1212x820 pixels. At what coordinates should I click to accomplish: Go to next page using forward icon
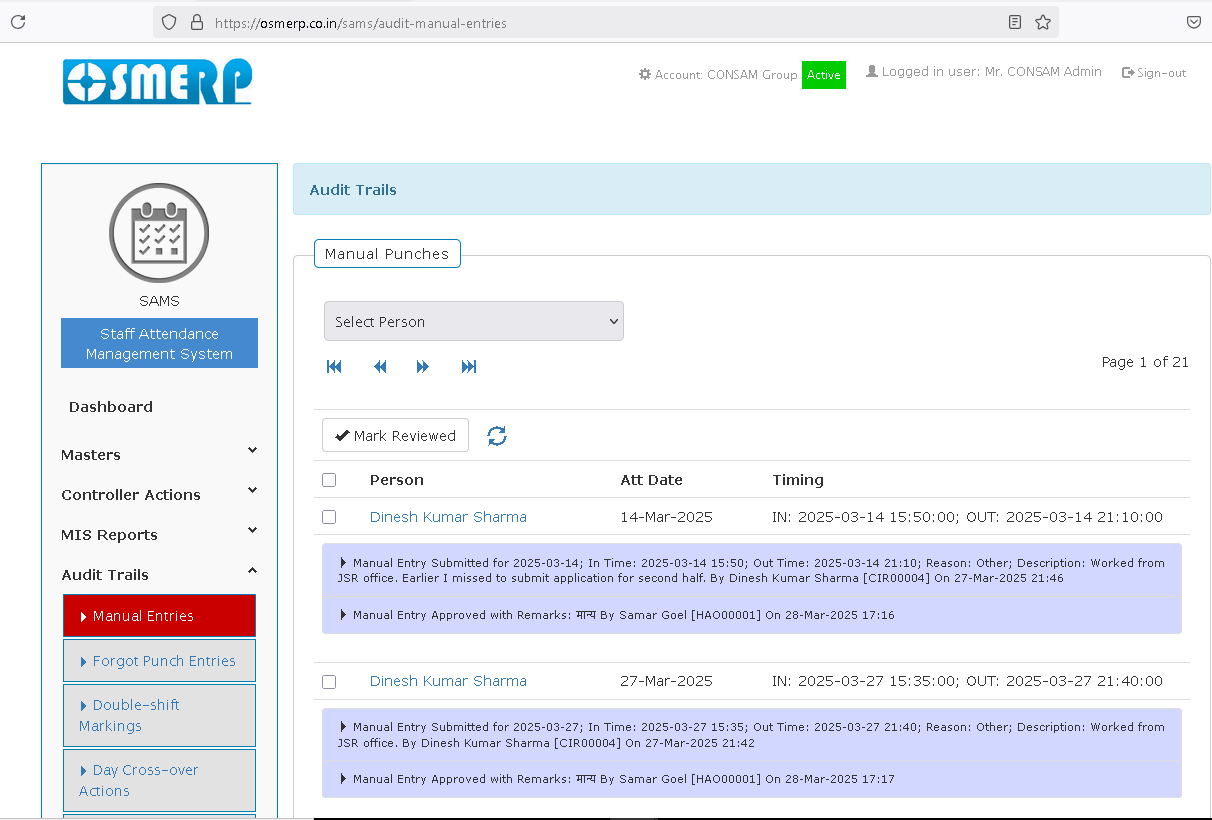423,367
